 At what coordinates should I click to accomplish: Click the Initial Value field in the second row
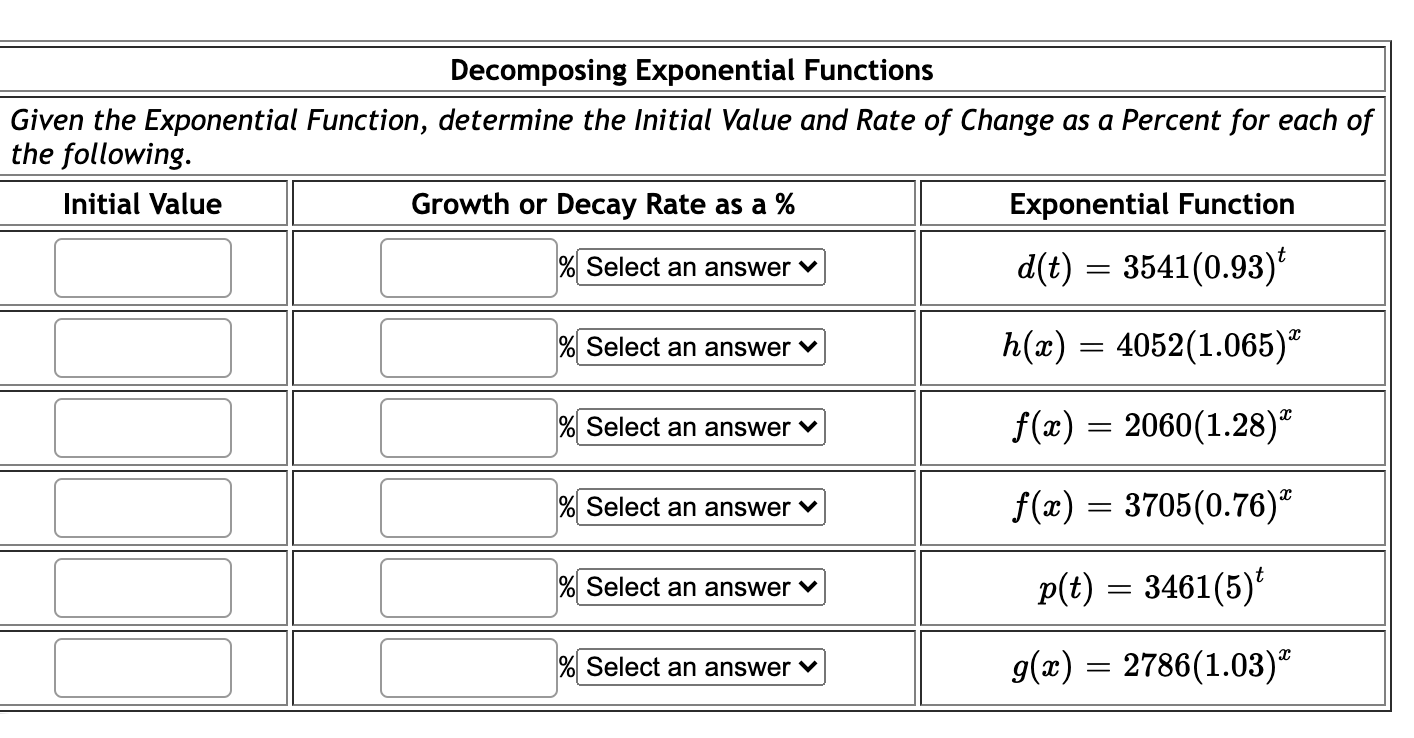pos(142,347)
